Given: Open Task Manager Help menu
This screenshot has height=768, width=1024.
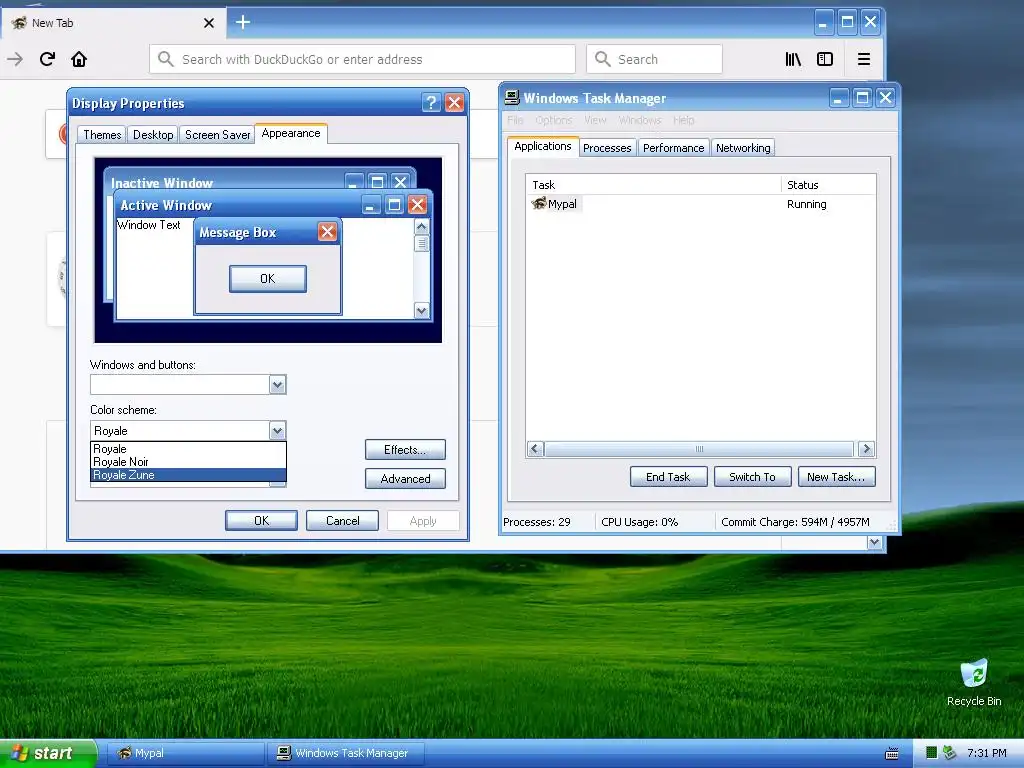Looking at the screenshot, I should pos(684,120).
